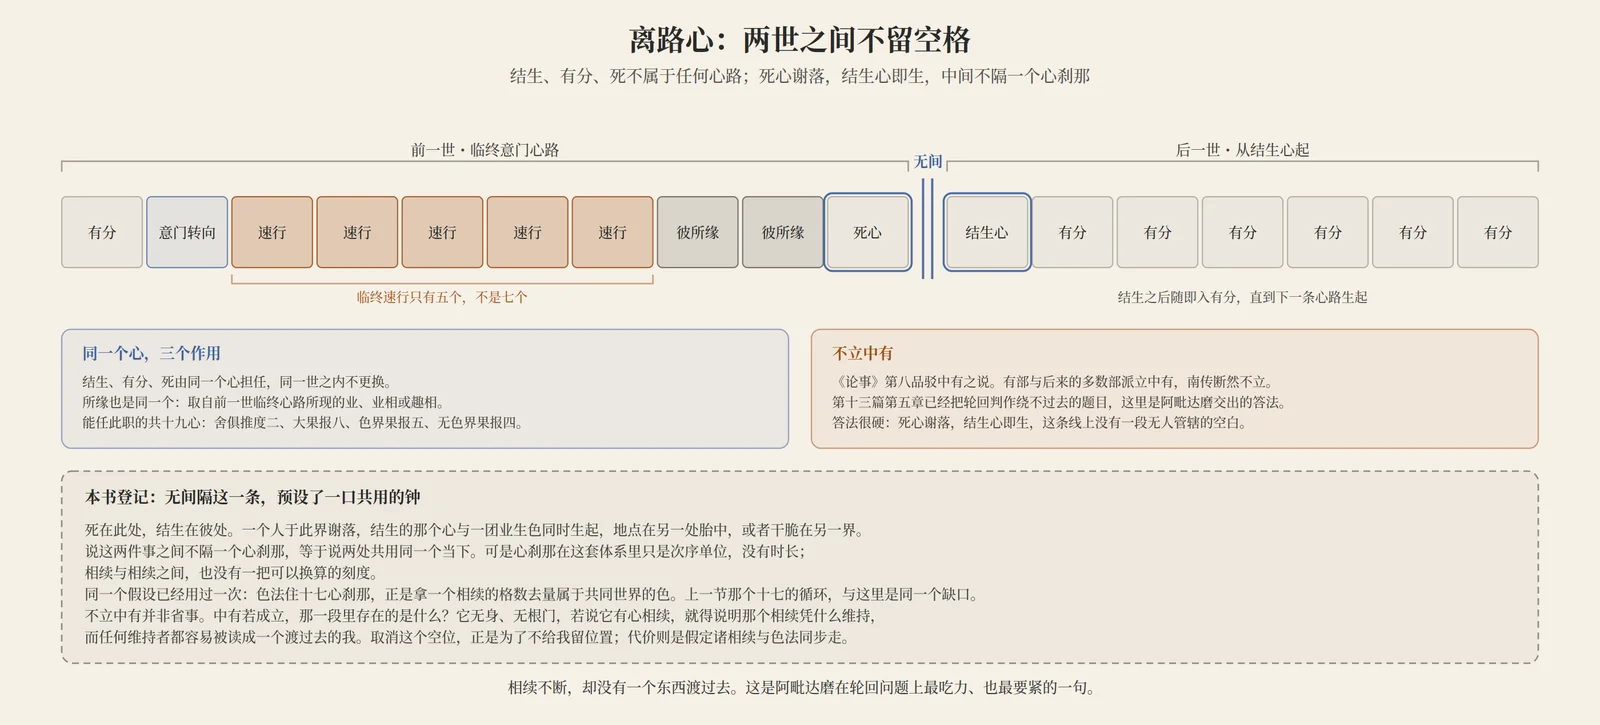The width and height of the screenshot is (1600, 725).
Task: Click the title 离路心：两世之间不留空格
Action: (800, 40)
